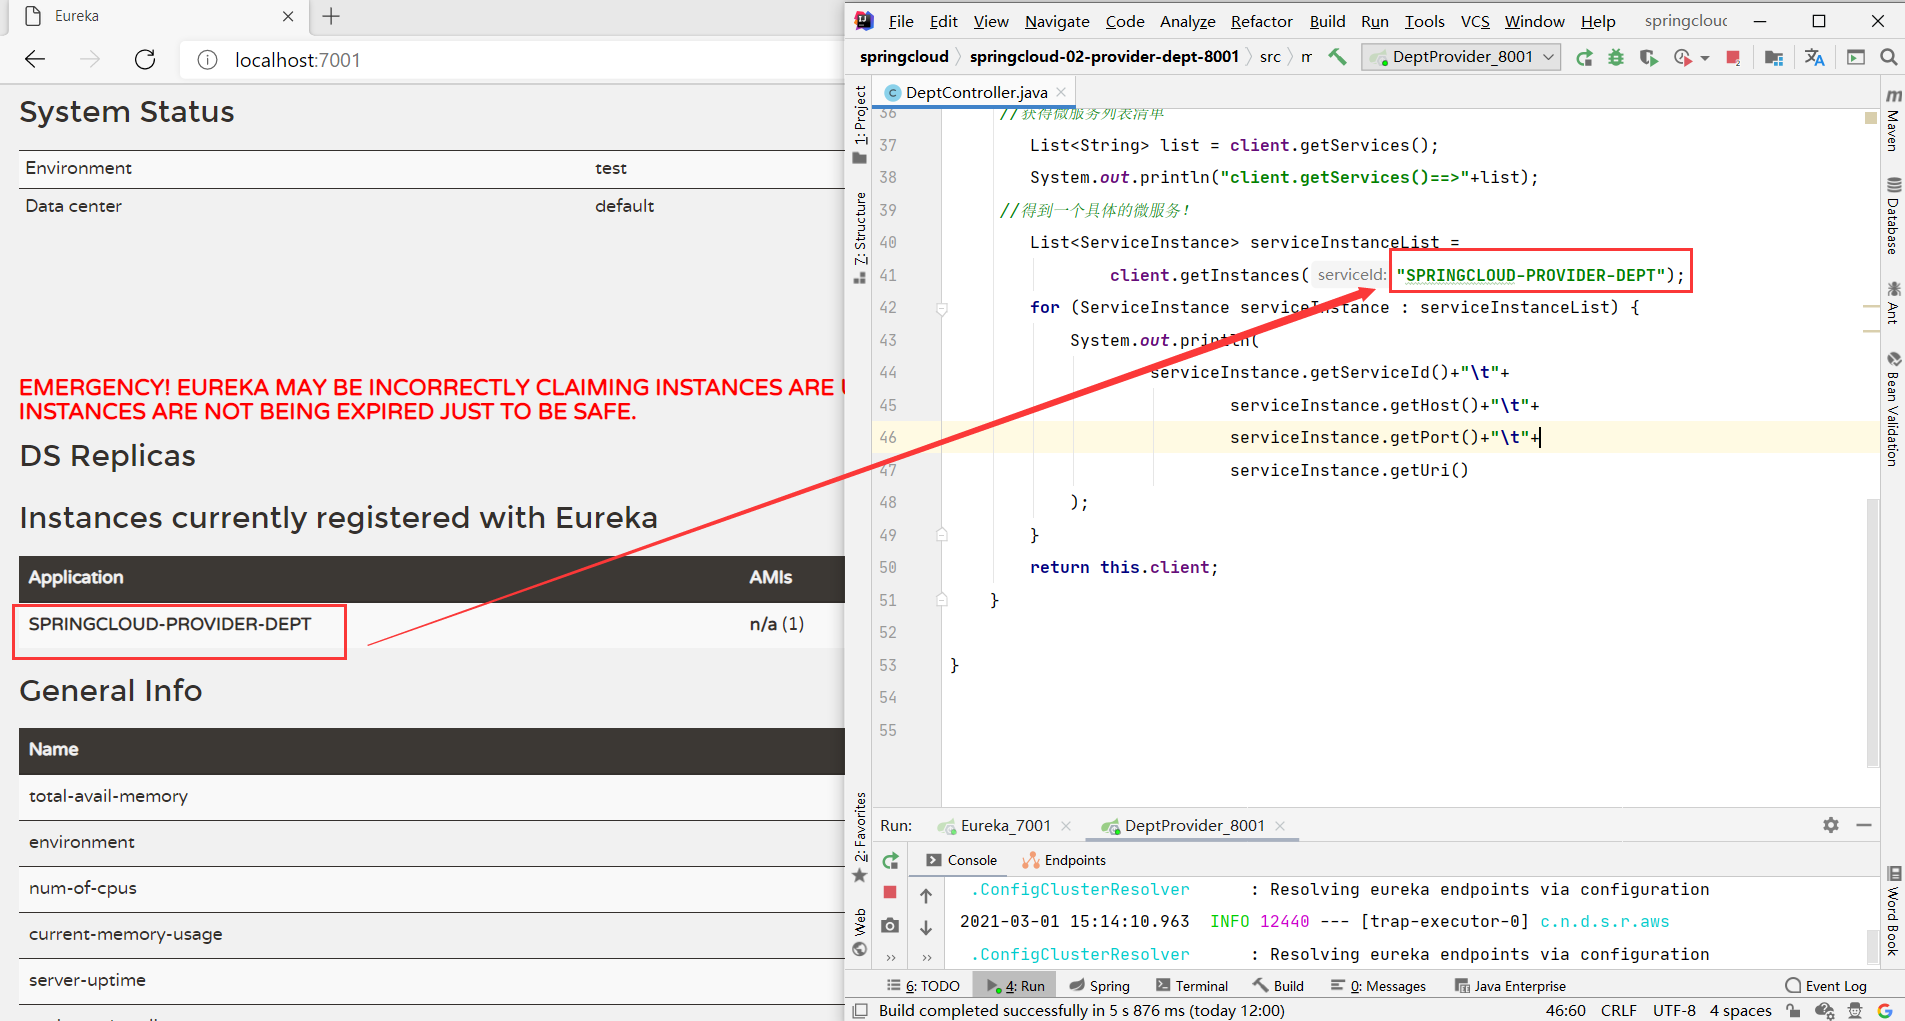
Task: Open 4 spaces indent selector in status bar
Action: [1740, 1011]
